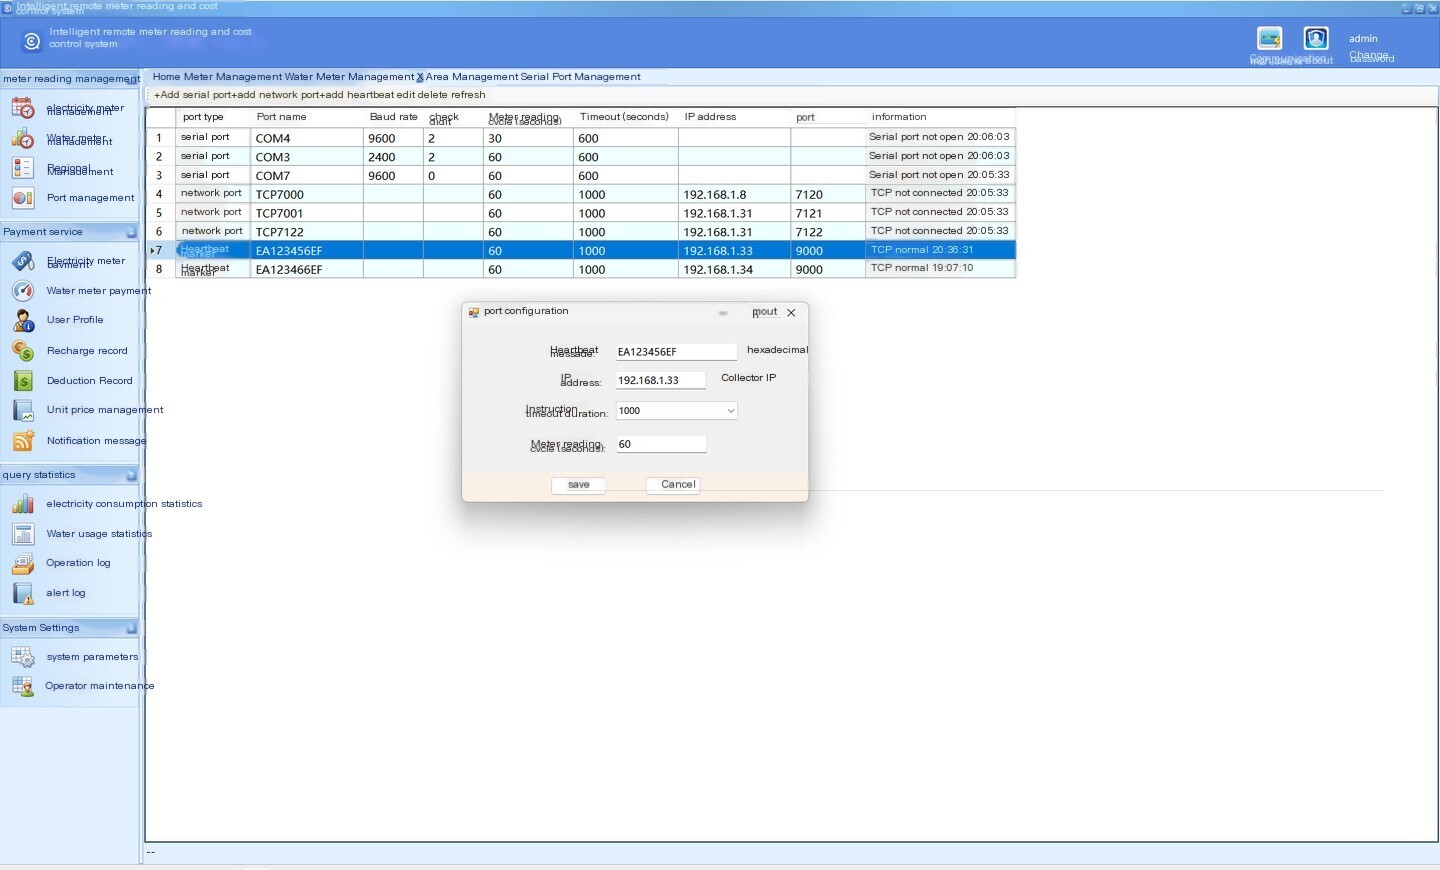Click the save button in port configuration
The width and height of the screenshot is (1440, 870).
(579, 485)
